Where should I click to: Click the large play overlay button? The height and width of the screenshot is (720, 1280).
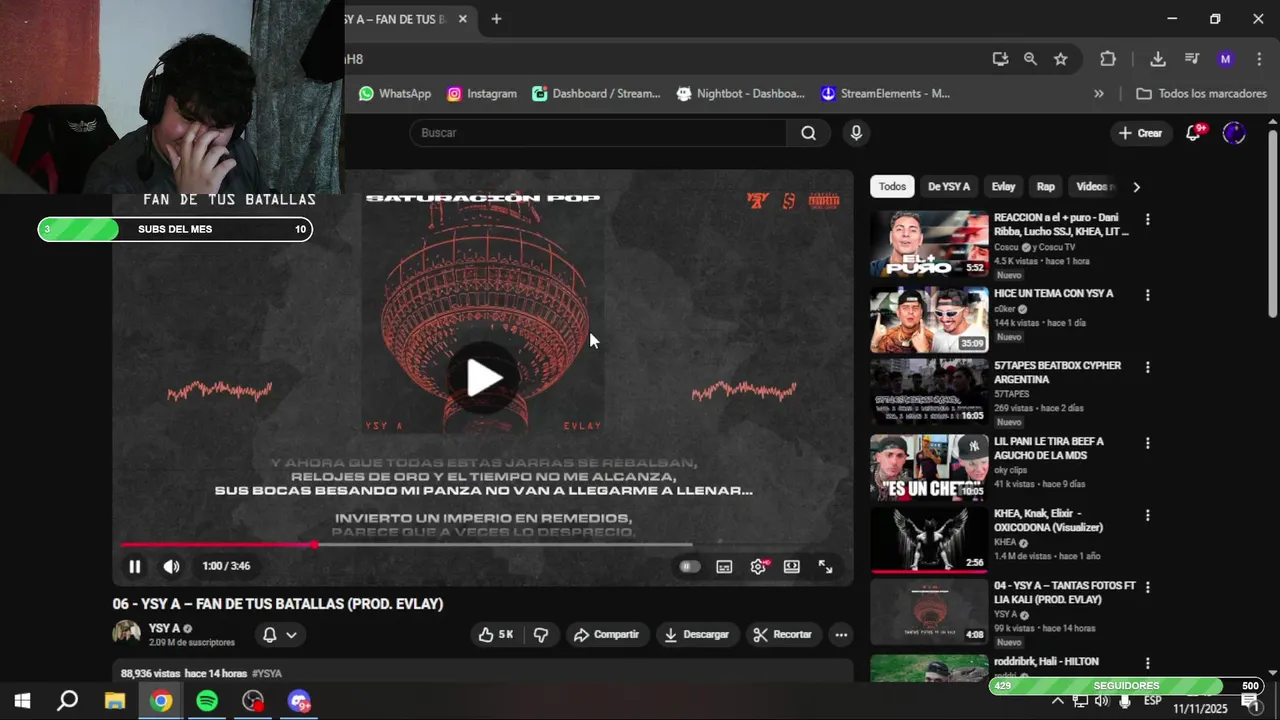pyautogui.click(x=484, y=378)
